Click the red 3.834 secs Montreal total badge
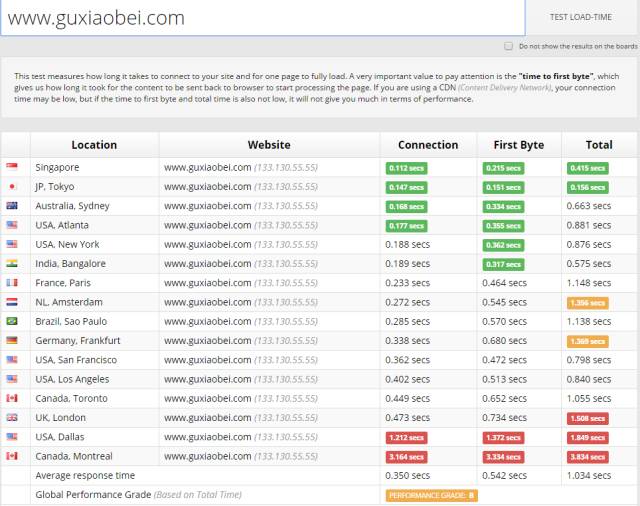This screenshot has width=640, height=506. (x=587, y=457)
